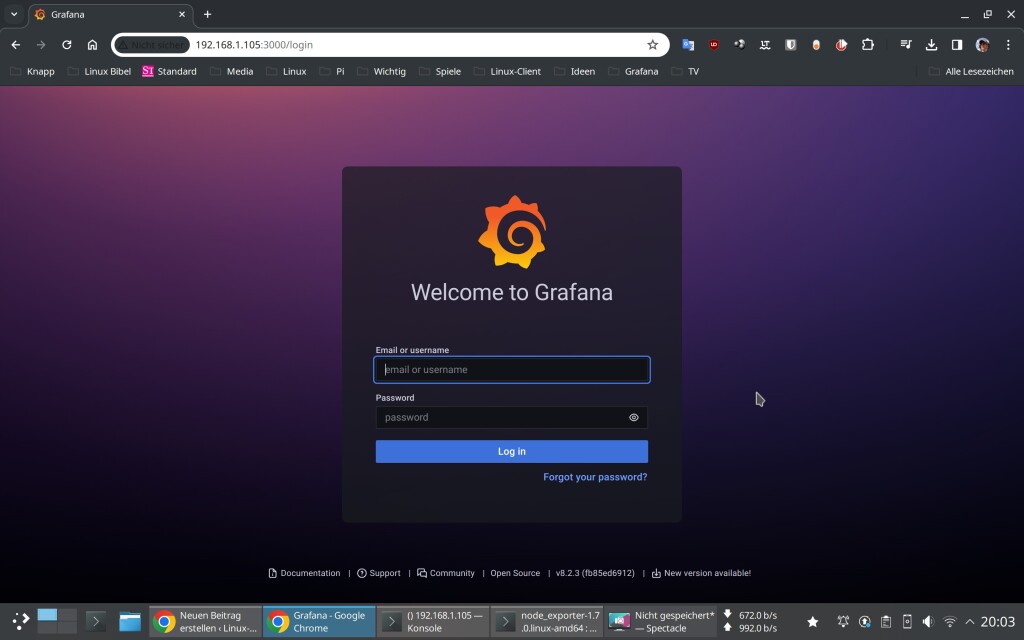Launch Konsole from the taskbar launcher
Viewport: 1024px width, 640px height.
pyautogui.click(x=96, y=621)
